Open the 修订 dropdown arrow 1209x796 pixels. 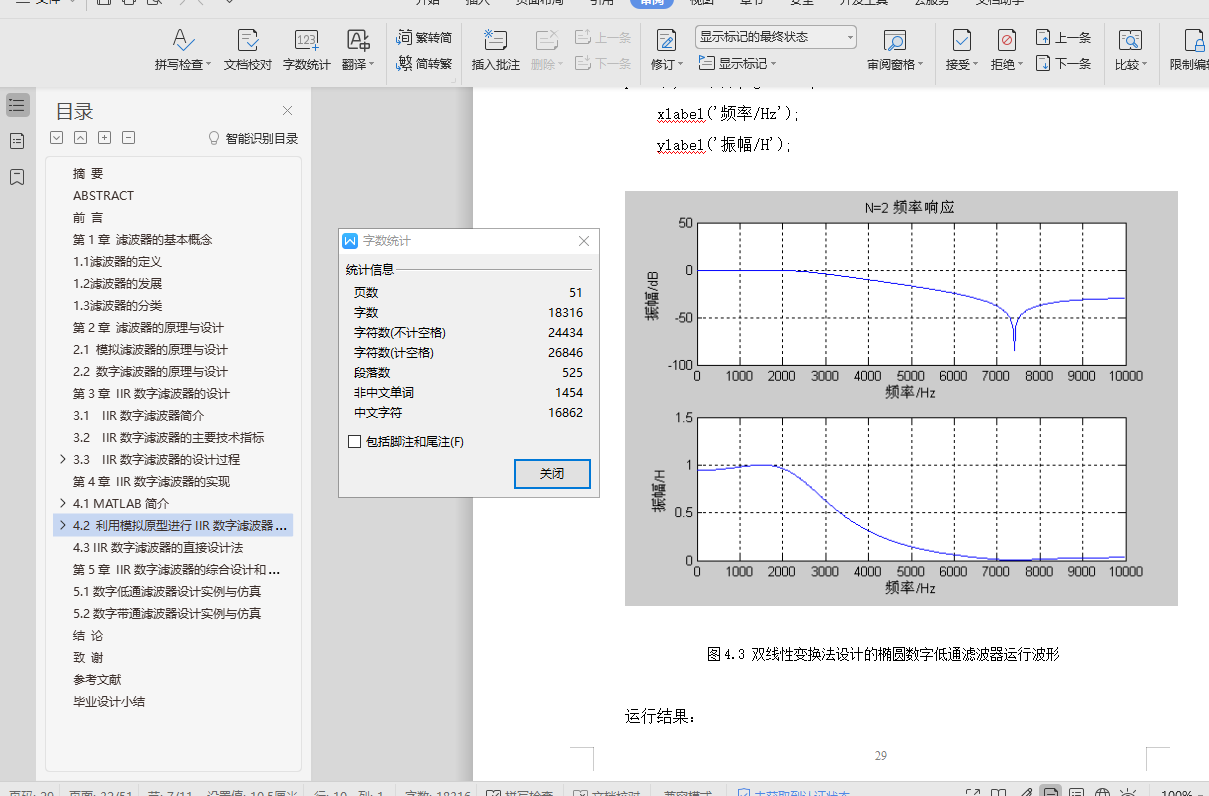(x=681, y=65)
